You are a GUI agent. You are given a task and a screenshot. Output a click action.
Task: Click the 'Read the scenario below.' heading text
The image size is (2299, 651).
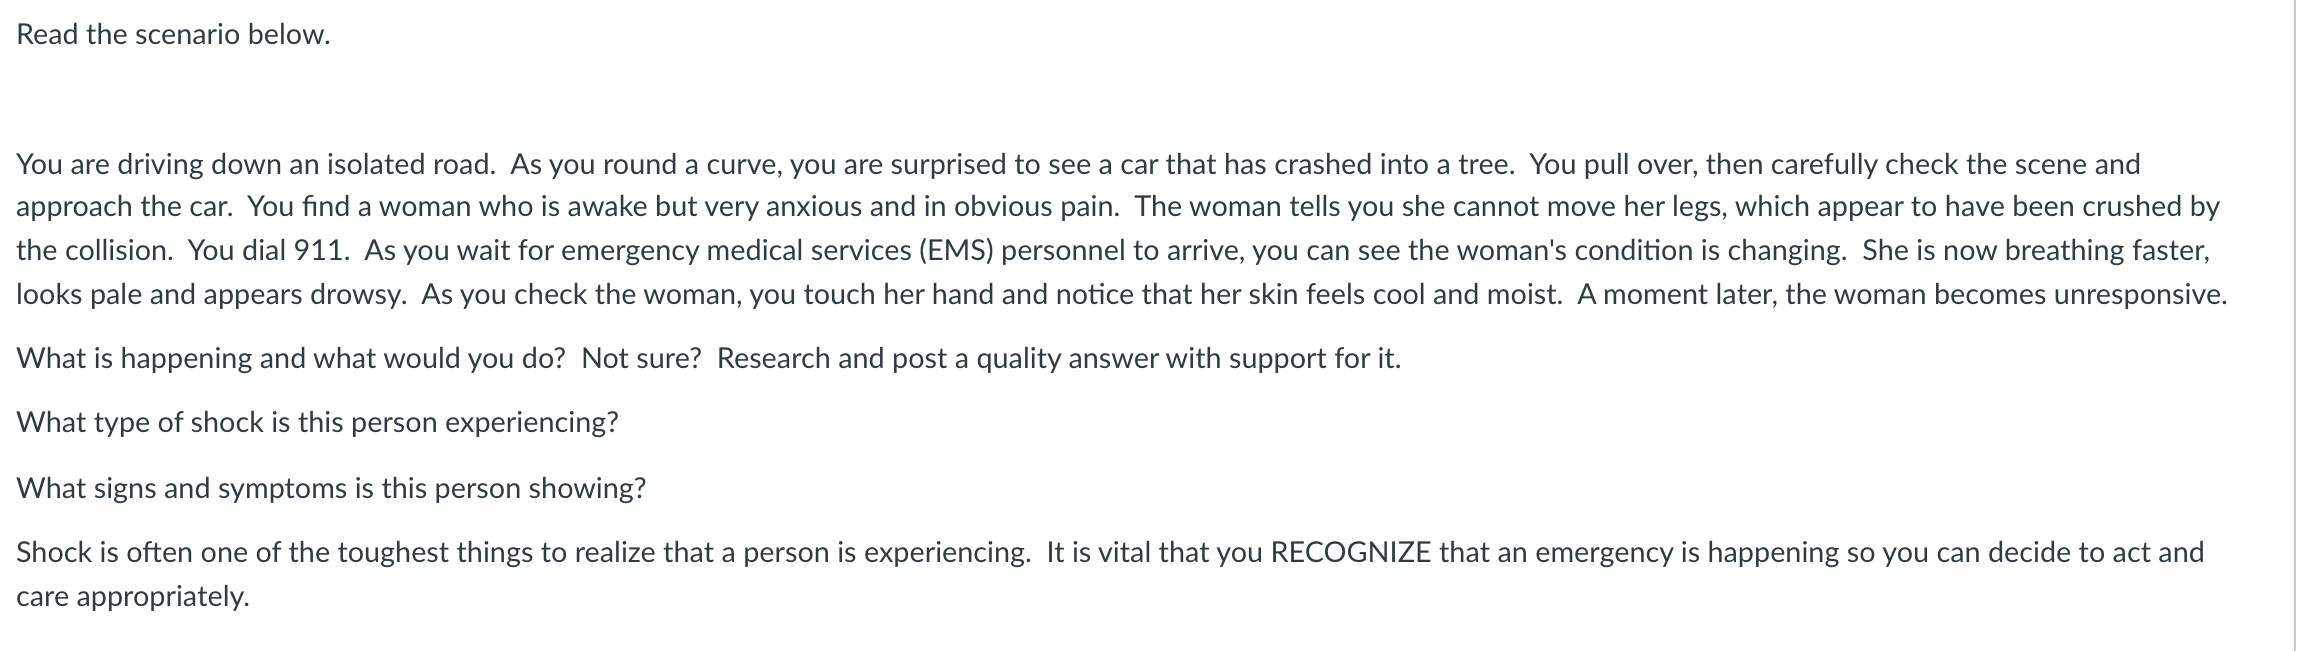click(173, 35)
